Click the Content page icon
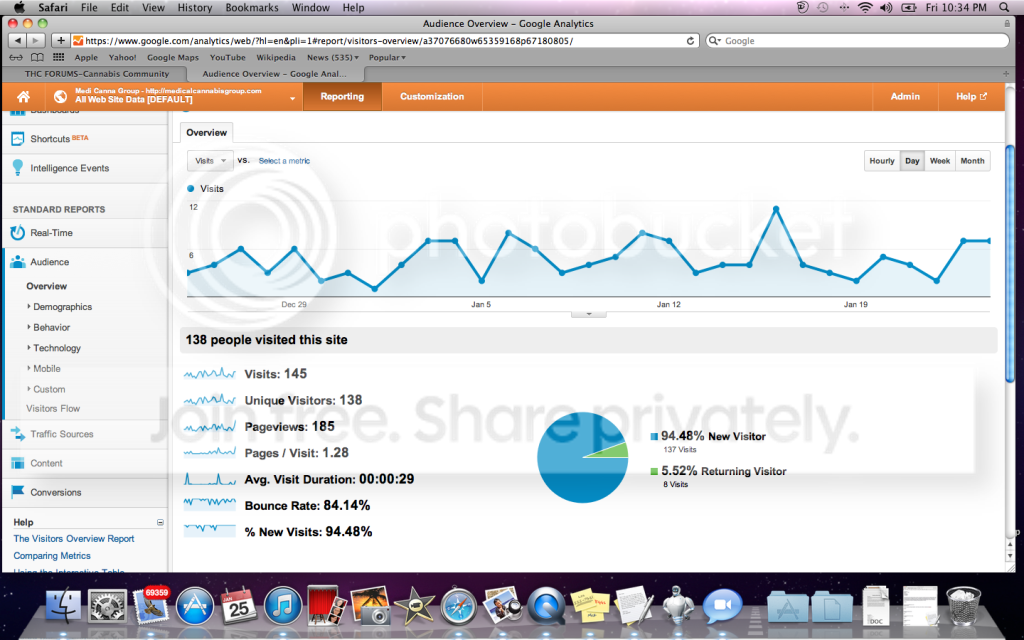Image resolution: width=1024 pixels, height=640 pixels. pyautogui.click(x=18, y=463)
